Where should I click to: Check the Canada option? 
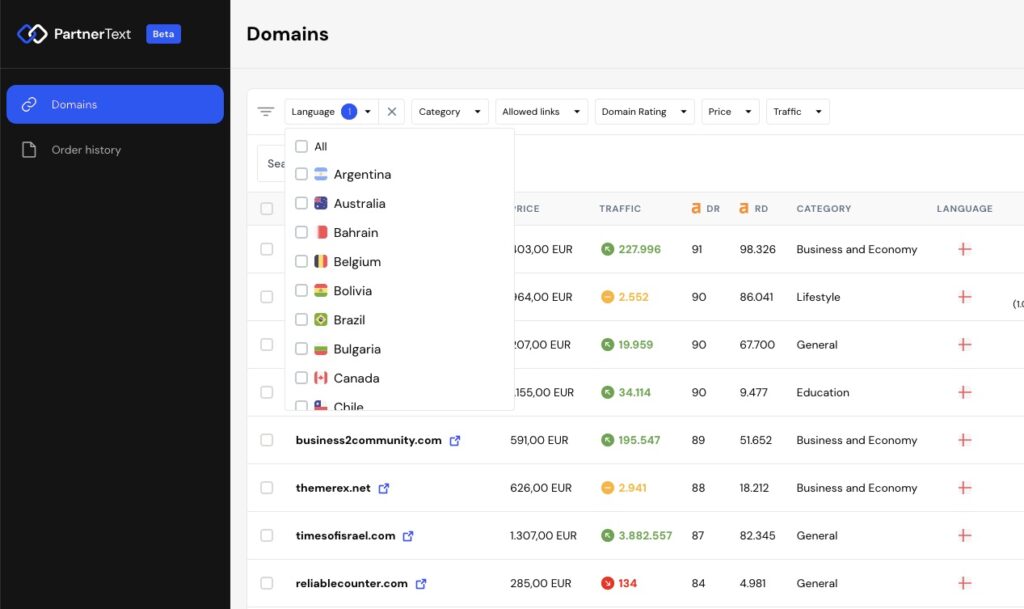point(301,378)
